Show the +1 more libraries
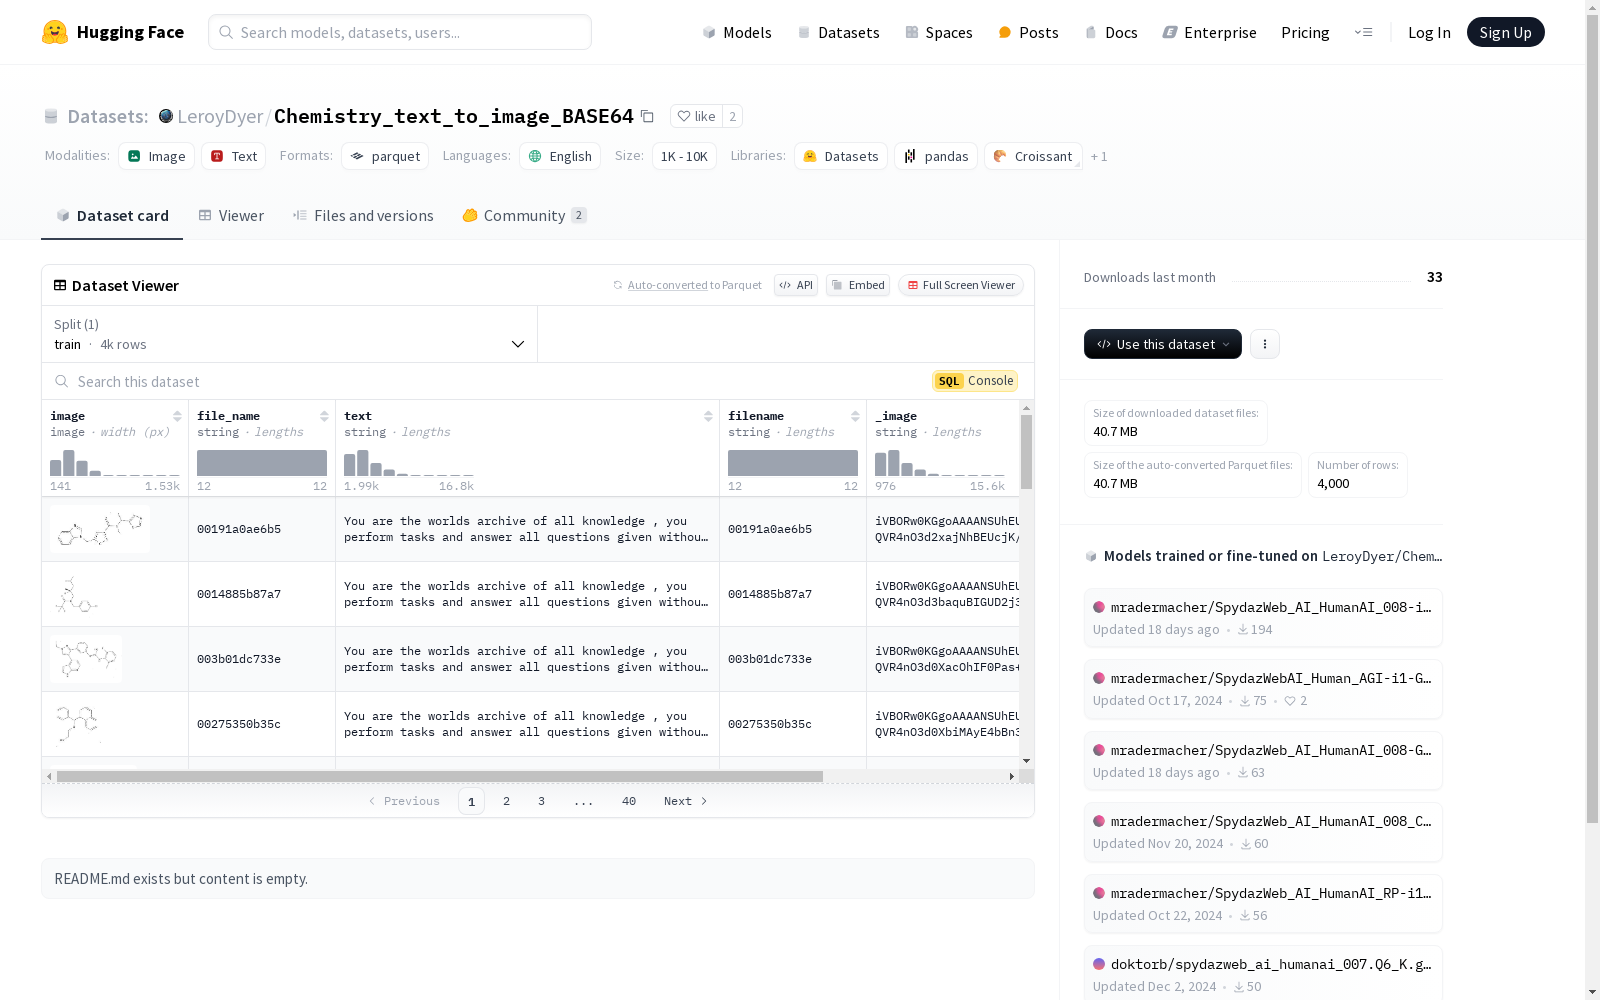Image resolution: width=1600 pixels, height=1000 pixels. pyautogui.click(x=1099, y=156)
